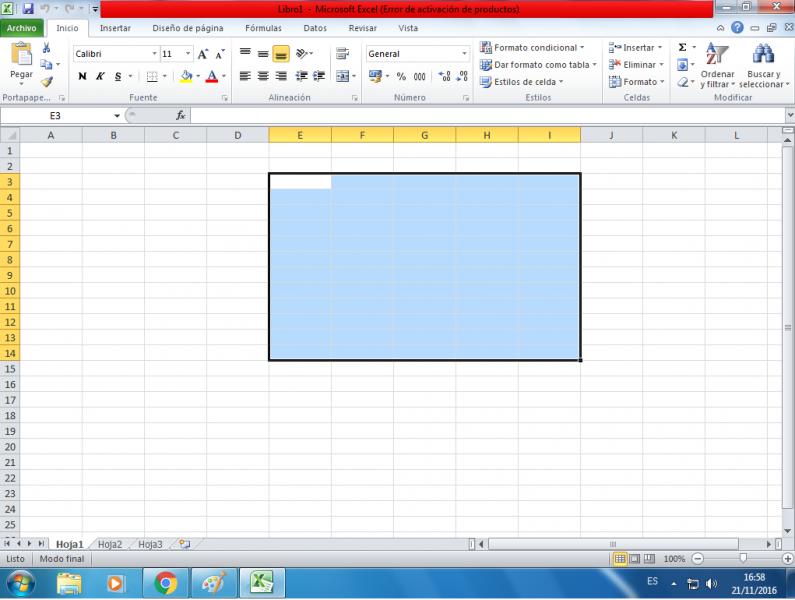Toggle italic (K) formatting
Screen dimensions: 795x600
click(100, 75)
